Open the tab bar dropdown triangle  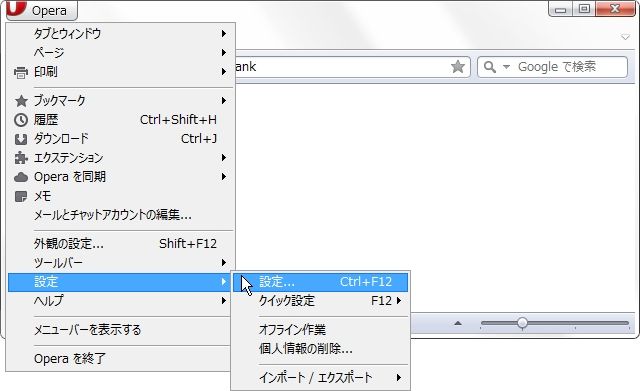[x=625, y=37]
